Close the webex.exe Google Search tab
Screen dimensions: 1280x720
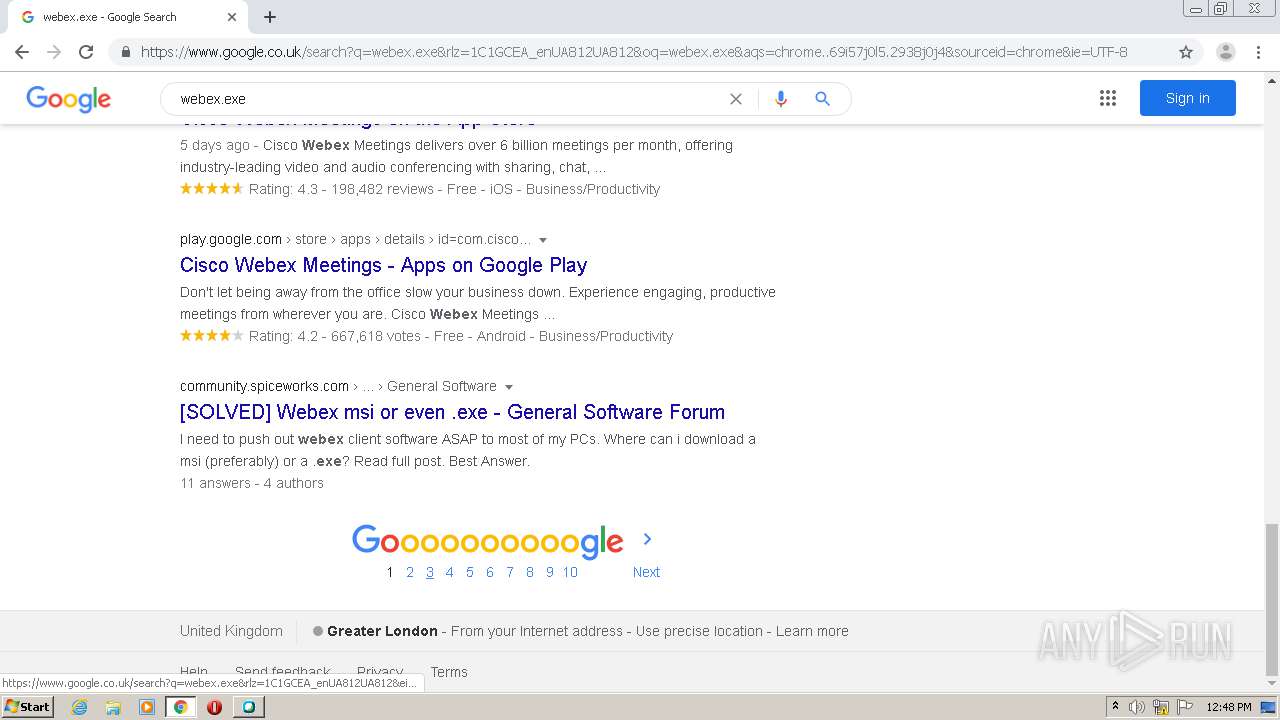point(232,17)
